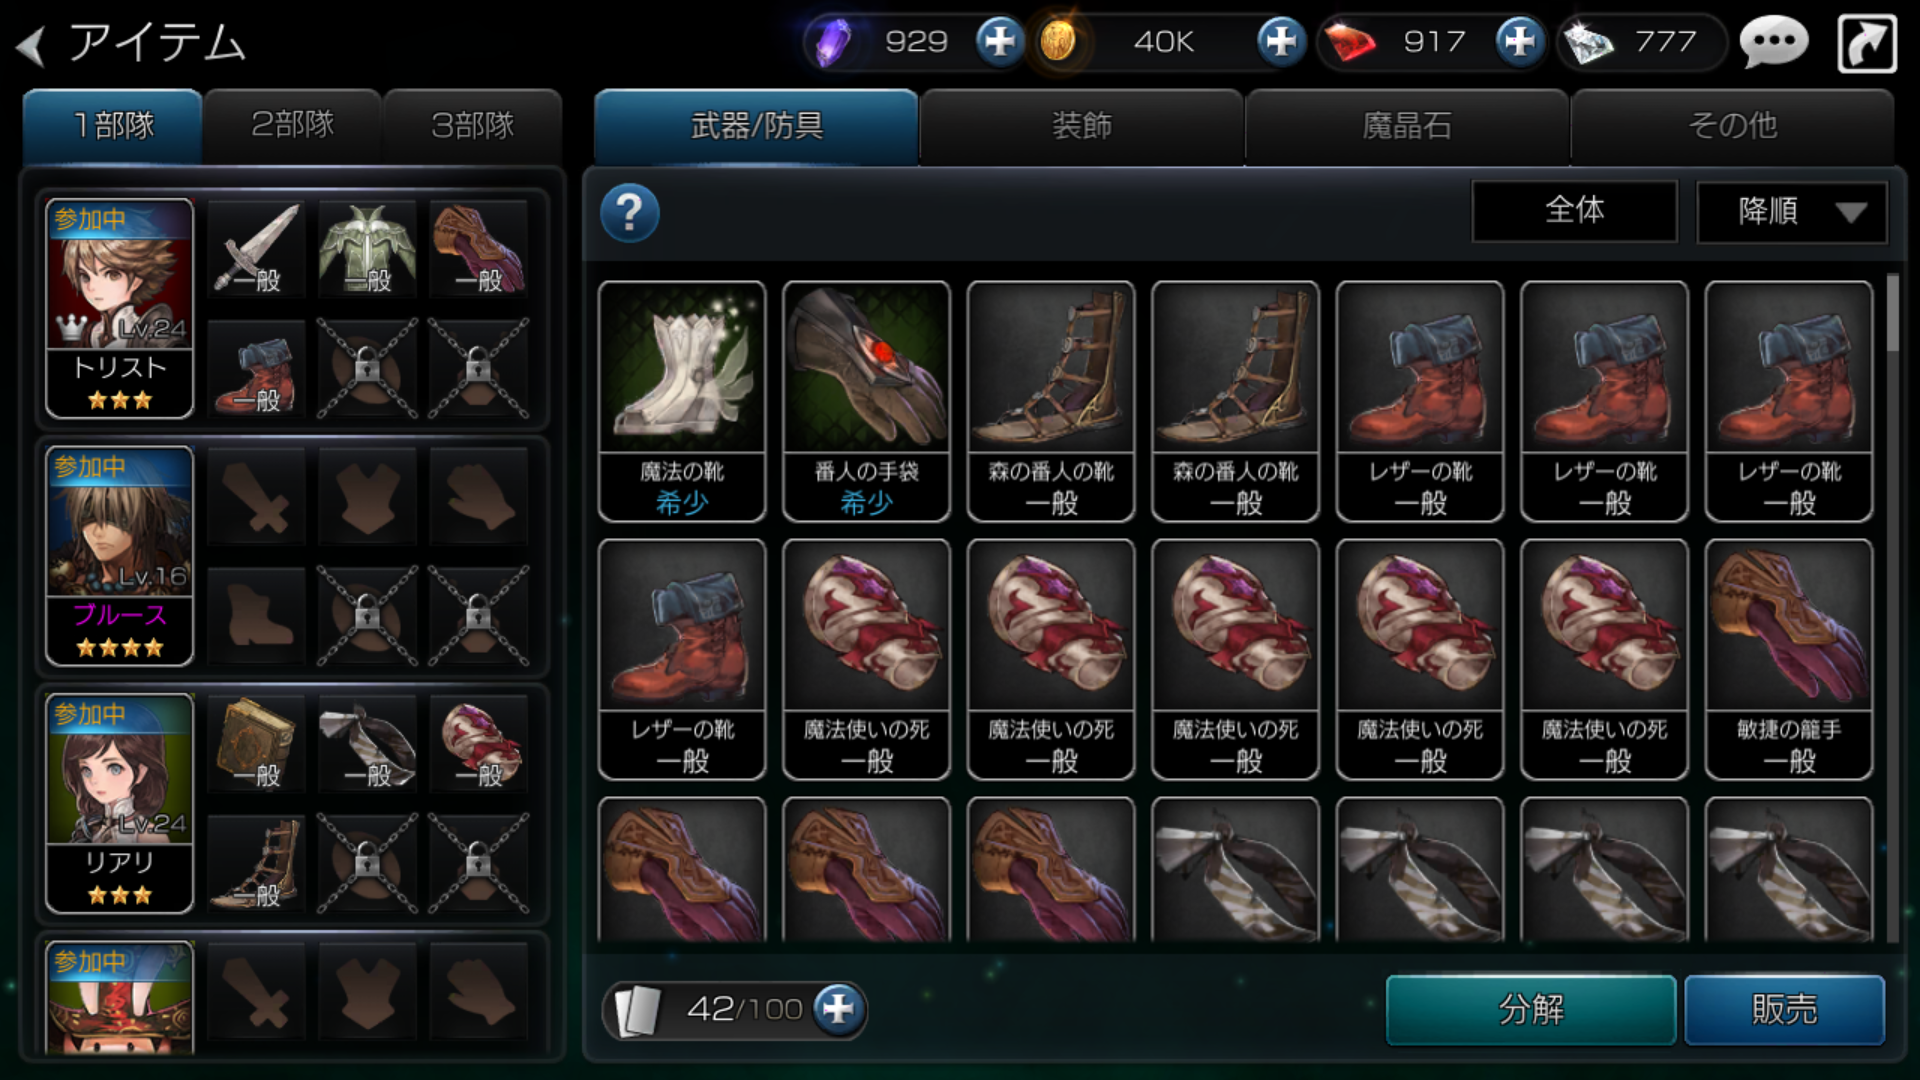Click the item list vertical scrollbar
Viewport: 1920px width, 1080px height.
(x=1892, y=607)
